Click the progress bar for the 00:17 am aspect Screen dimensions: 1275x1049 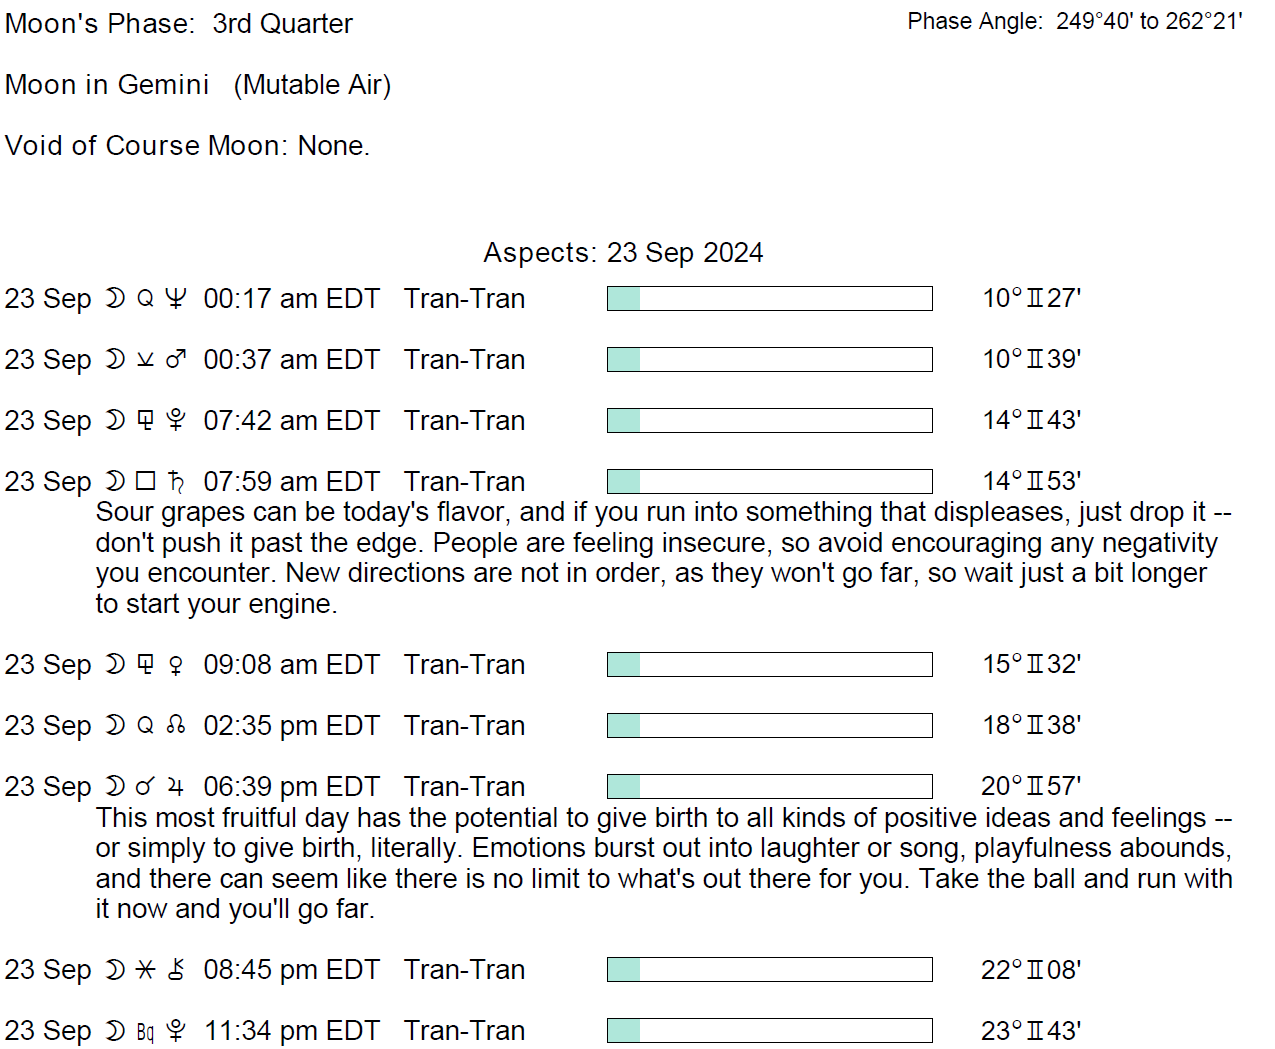pyautogui.click(x=769, y=299)
